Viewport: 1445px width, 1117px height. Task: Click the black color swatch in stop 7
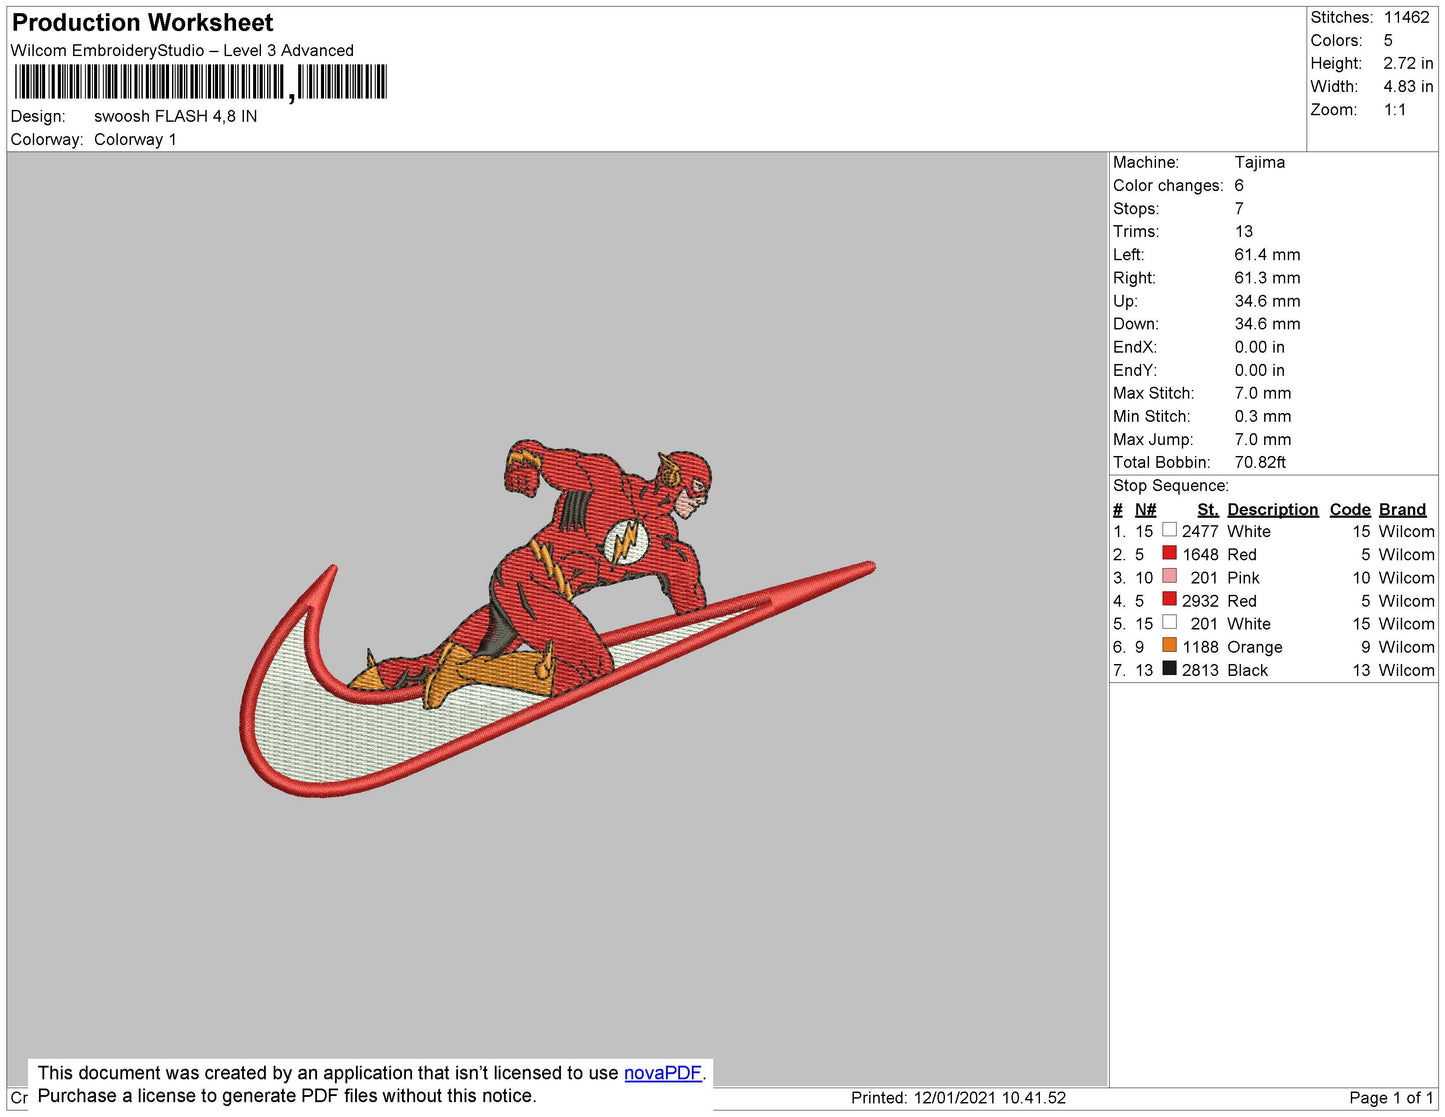pos(1169,668)
